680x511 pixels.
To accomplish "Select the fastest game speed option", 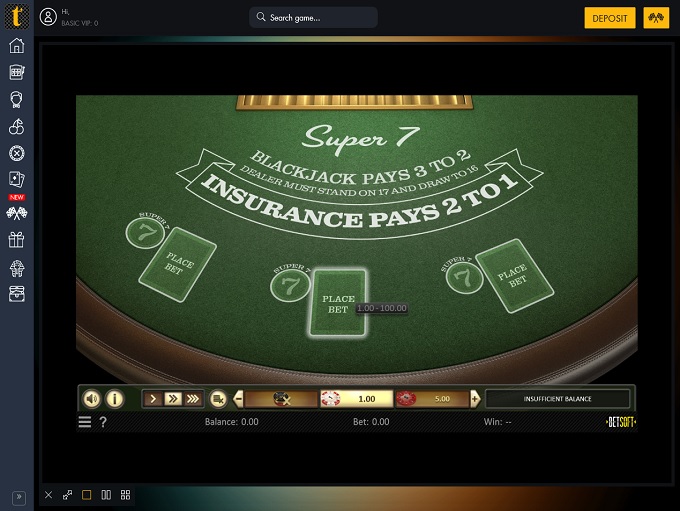I will tap(193, 399).
